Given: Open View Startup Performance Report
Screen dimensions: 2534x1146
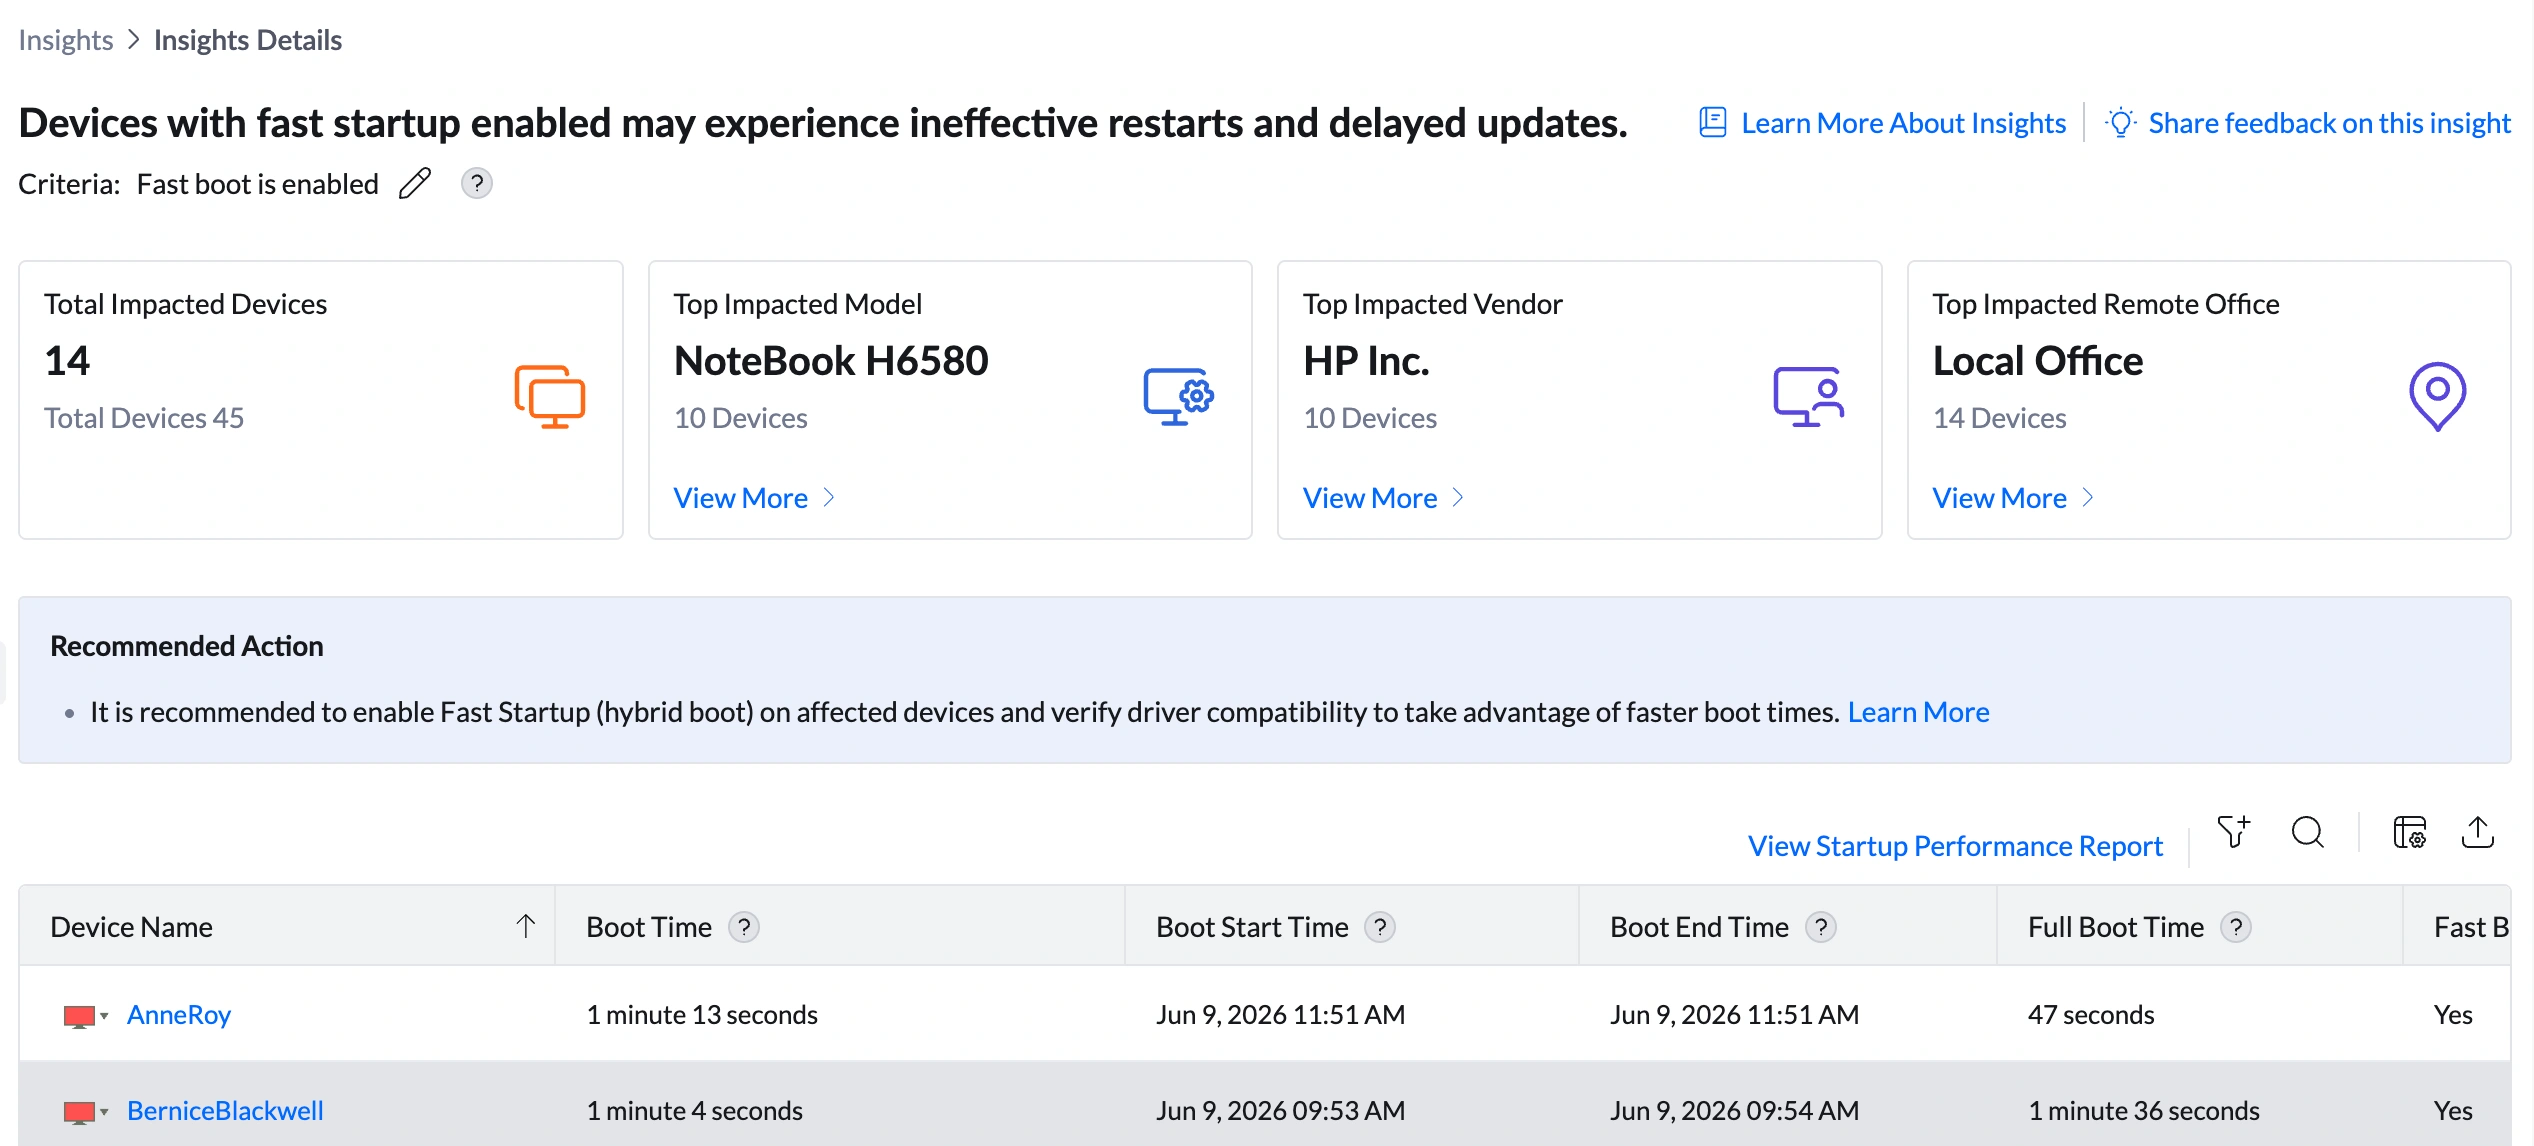Looking at the screenshot, I should [x=1955, y=846].
